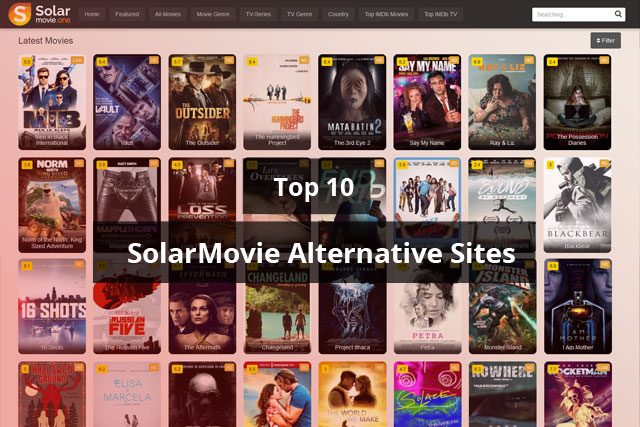Open the TV-Series menu item
Image resolution: width=640 pixels, height=427 pixels.
pos(258,14)
